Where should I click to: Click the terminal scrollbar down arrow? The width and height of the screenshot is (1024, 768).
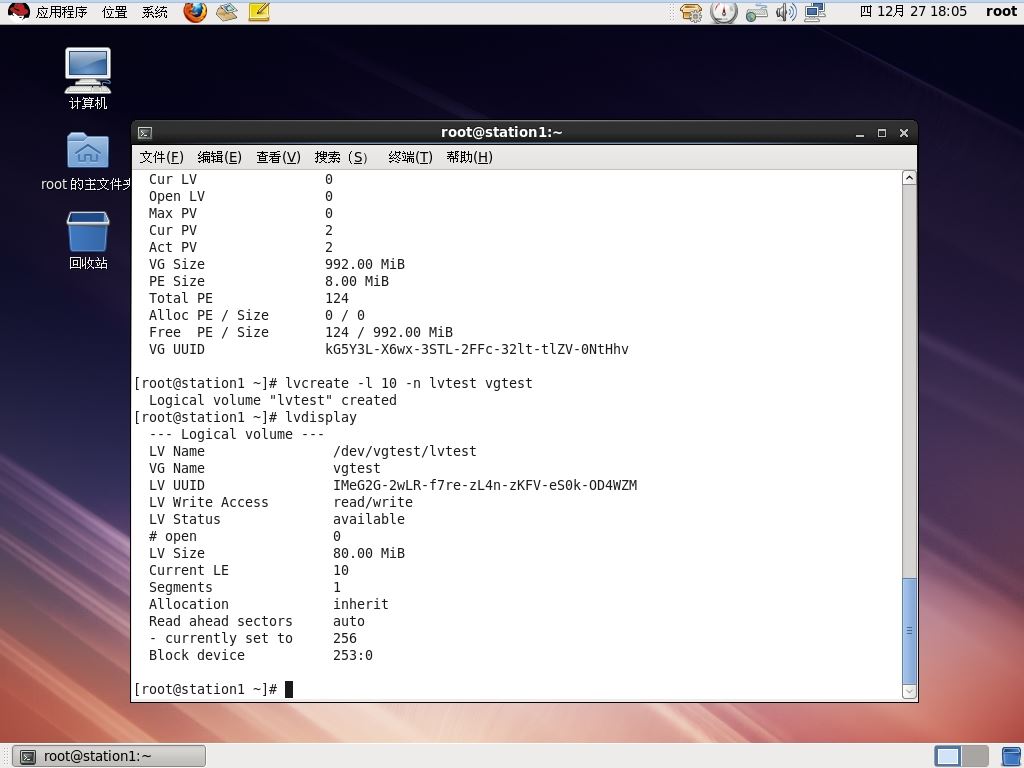pyautogui.click(x=909, y=692)
